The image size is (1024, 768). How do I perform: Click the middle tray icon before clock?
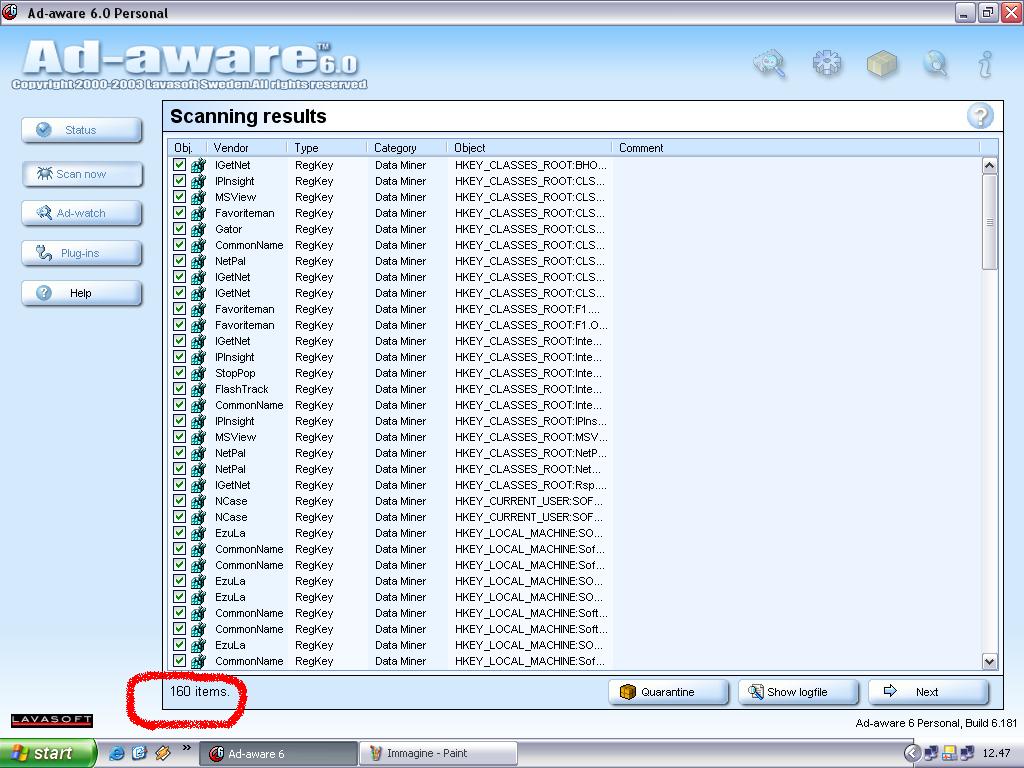point(949,753)
